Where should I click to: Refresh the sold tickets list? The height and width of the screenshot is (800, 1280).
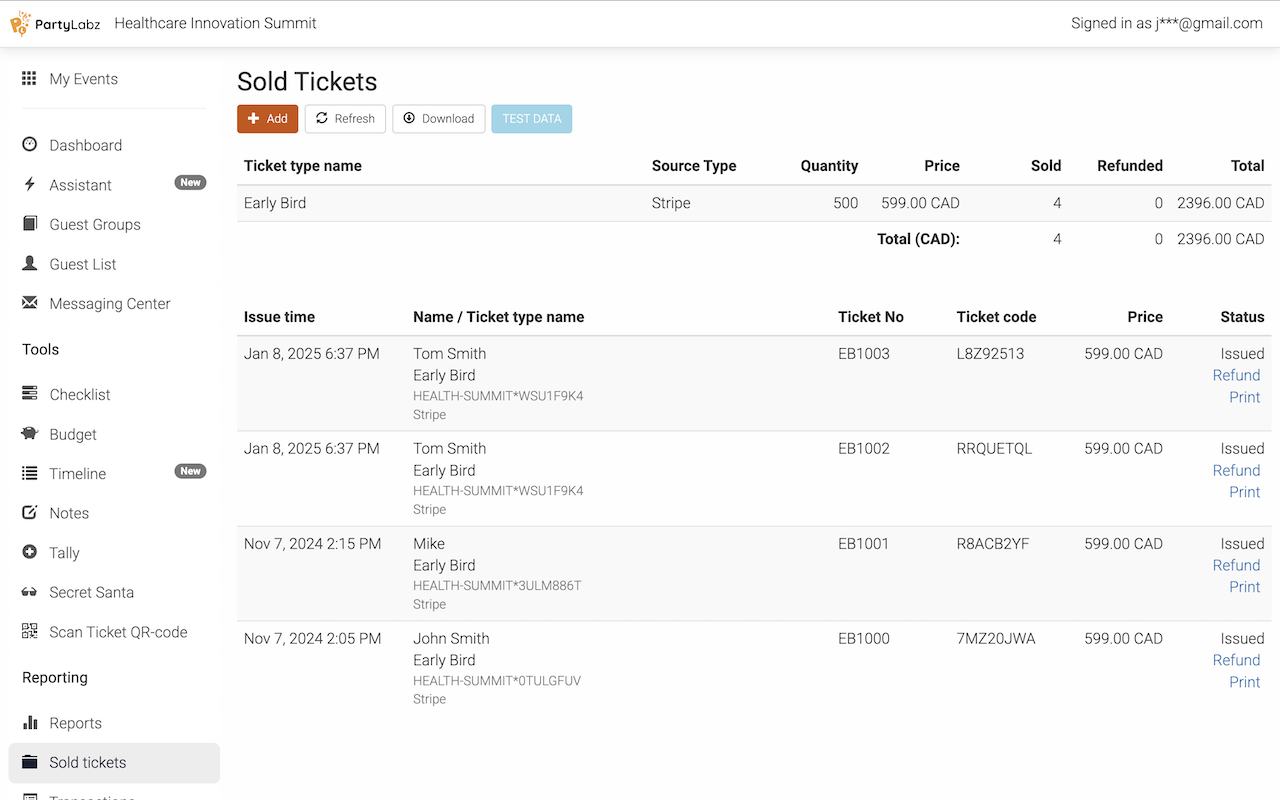pyautogui.click(x=345, y=119)
